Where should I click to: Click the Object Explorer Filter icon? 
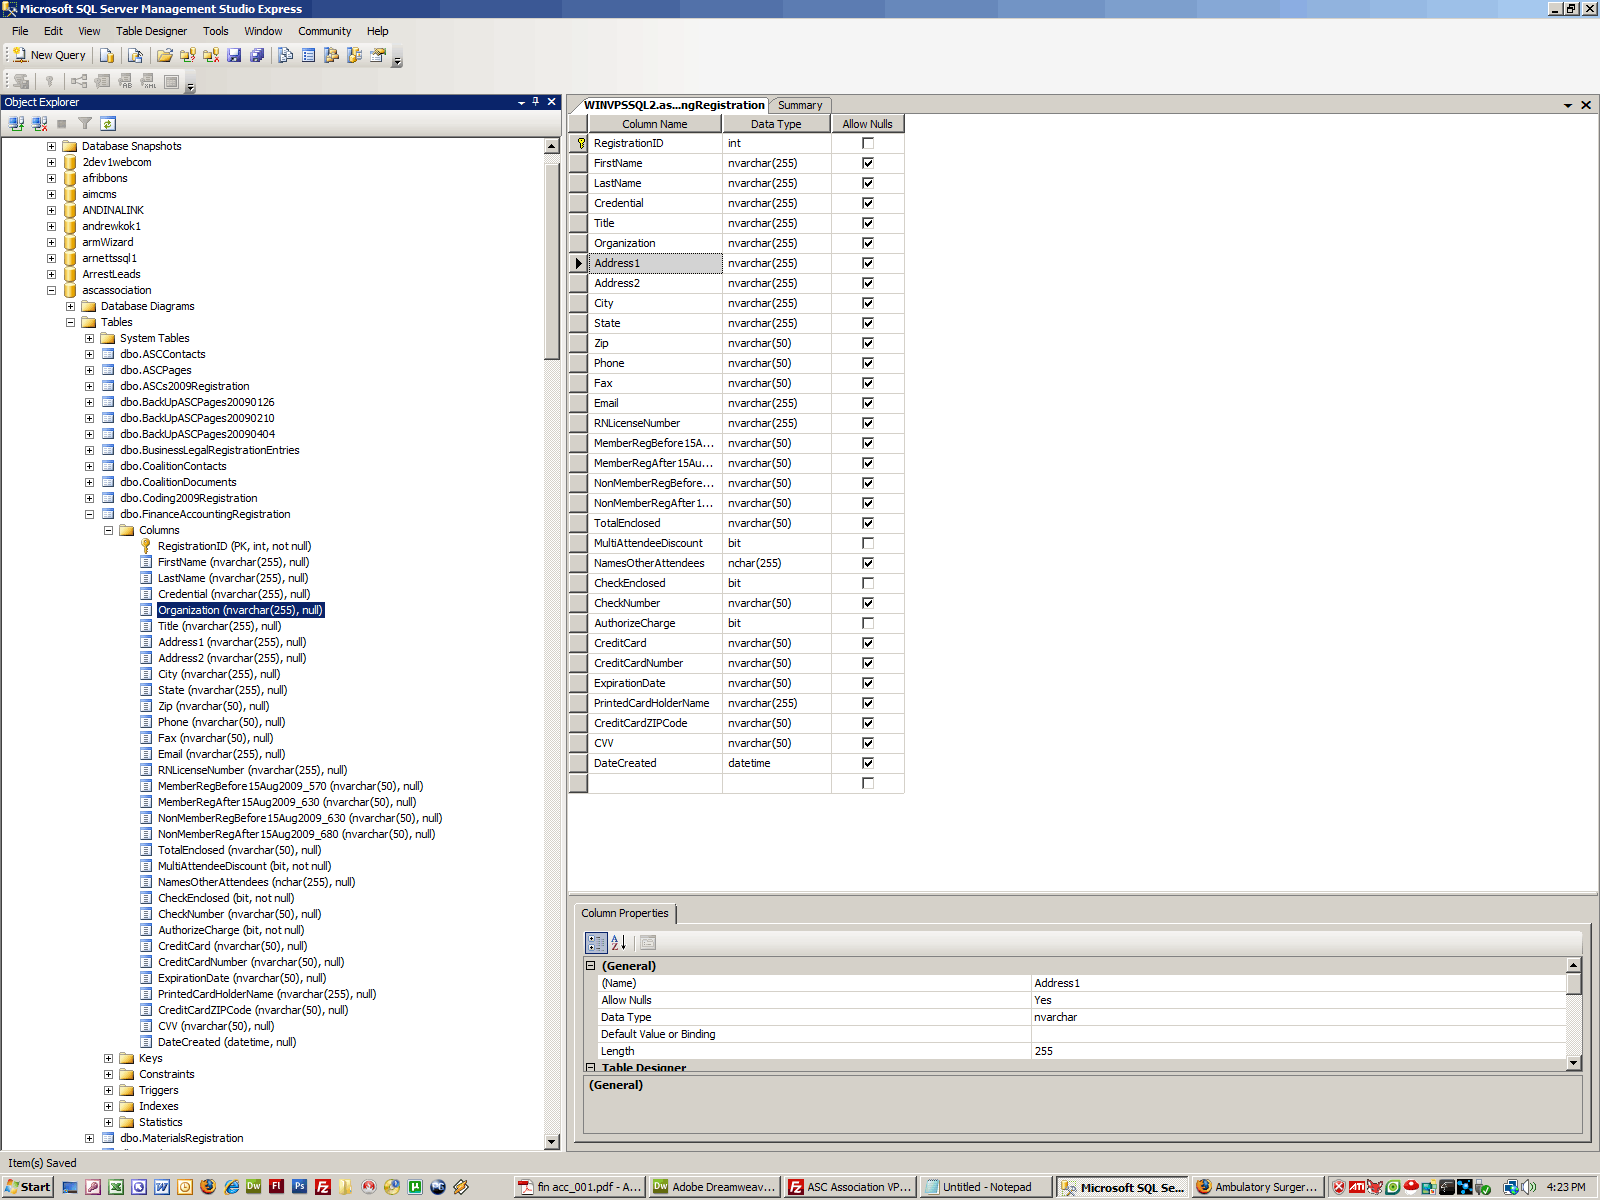coord(85,123)
